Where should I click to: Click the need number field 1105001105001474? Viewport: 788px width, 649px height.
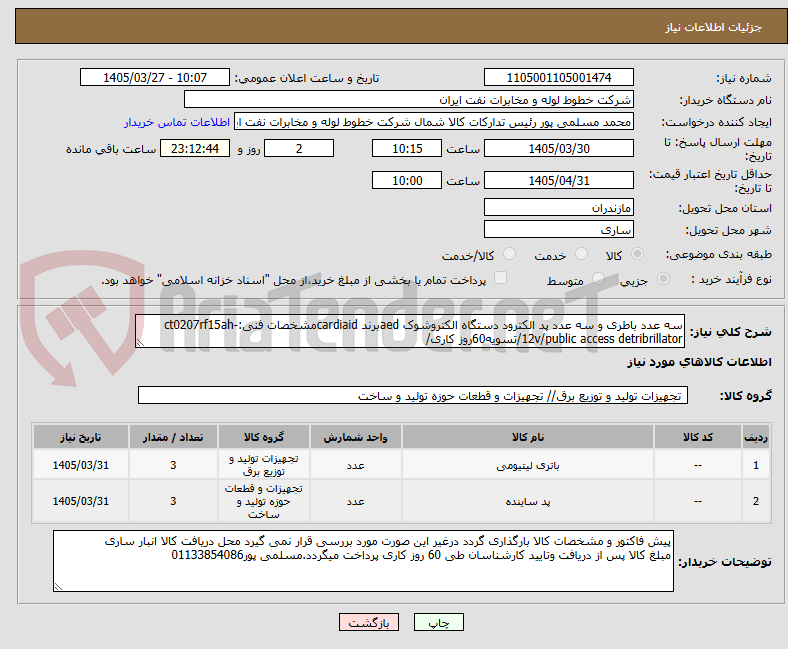click(x=559, y=77)
